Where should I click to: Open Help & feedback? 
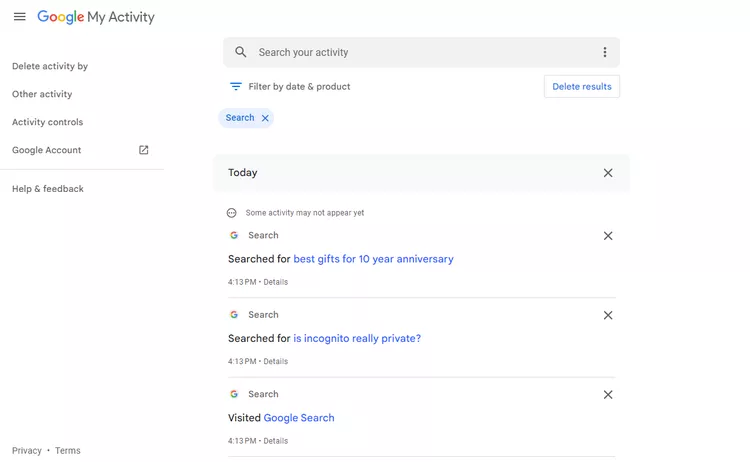click(x=48, y=189)
